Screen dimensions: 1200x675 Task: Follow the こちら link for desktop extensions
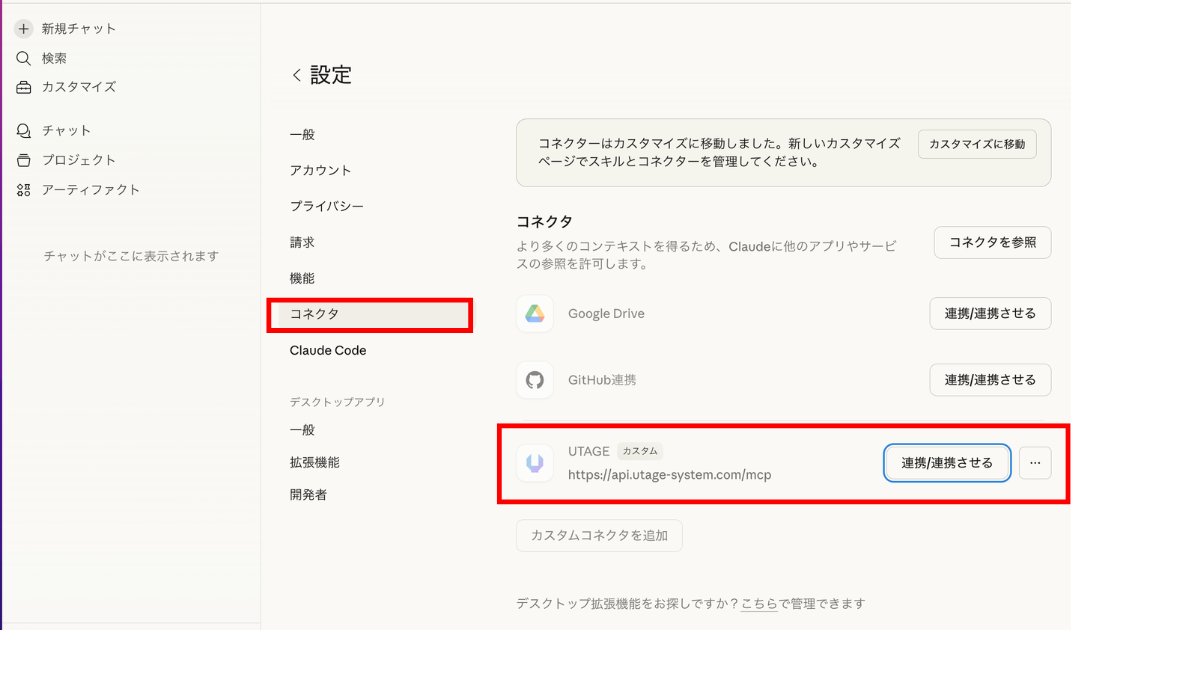pos(758,604)
